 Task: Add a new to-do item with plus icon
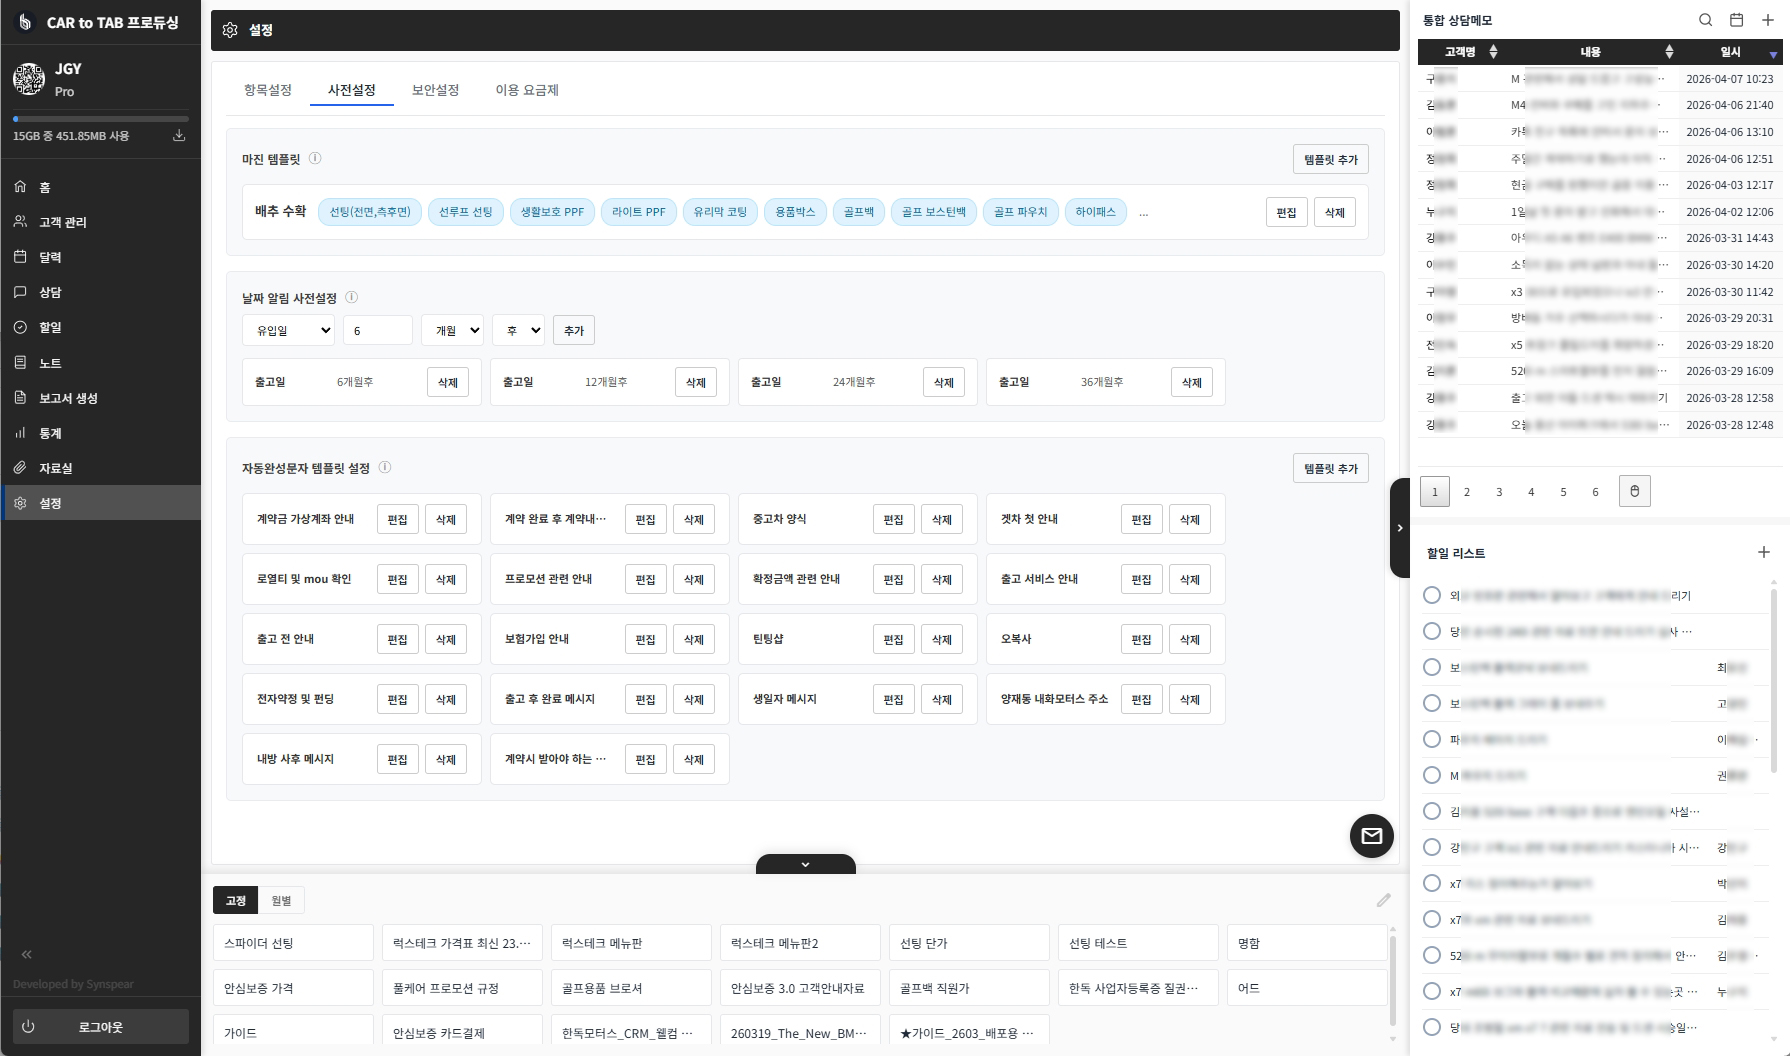pyautogui.click(x=1764, y=552)
